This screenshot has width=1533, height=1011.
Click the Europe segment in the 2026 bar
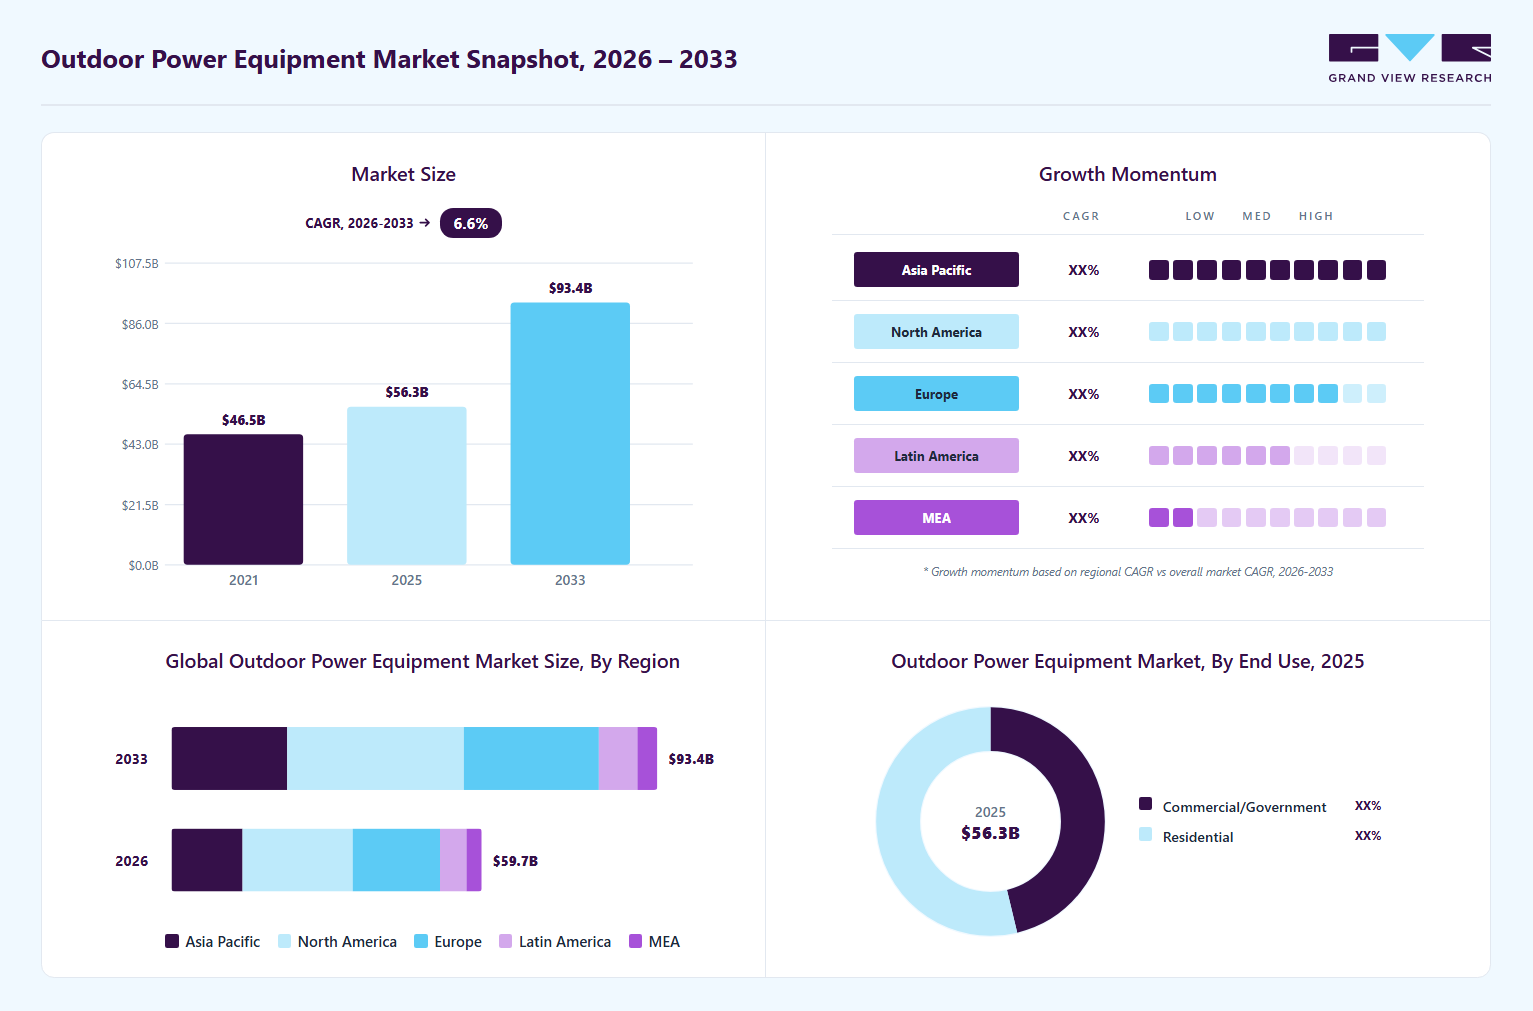[x=396, y=860]
